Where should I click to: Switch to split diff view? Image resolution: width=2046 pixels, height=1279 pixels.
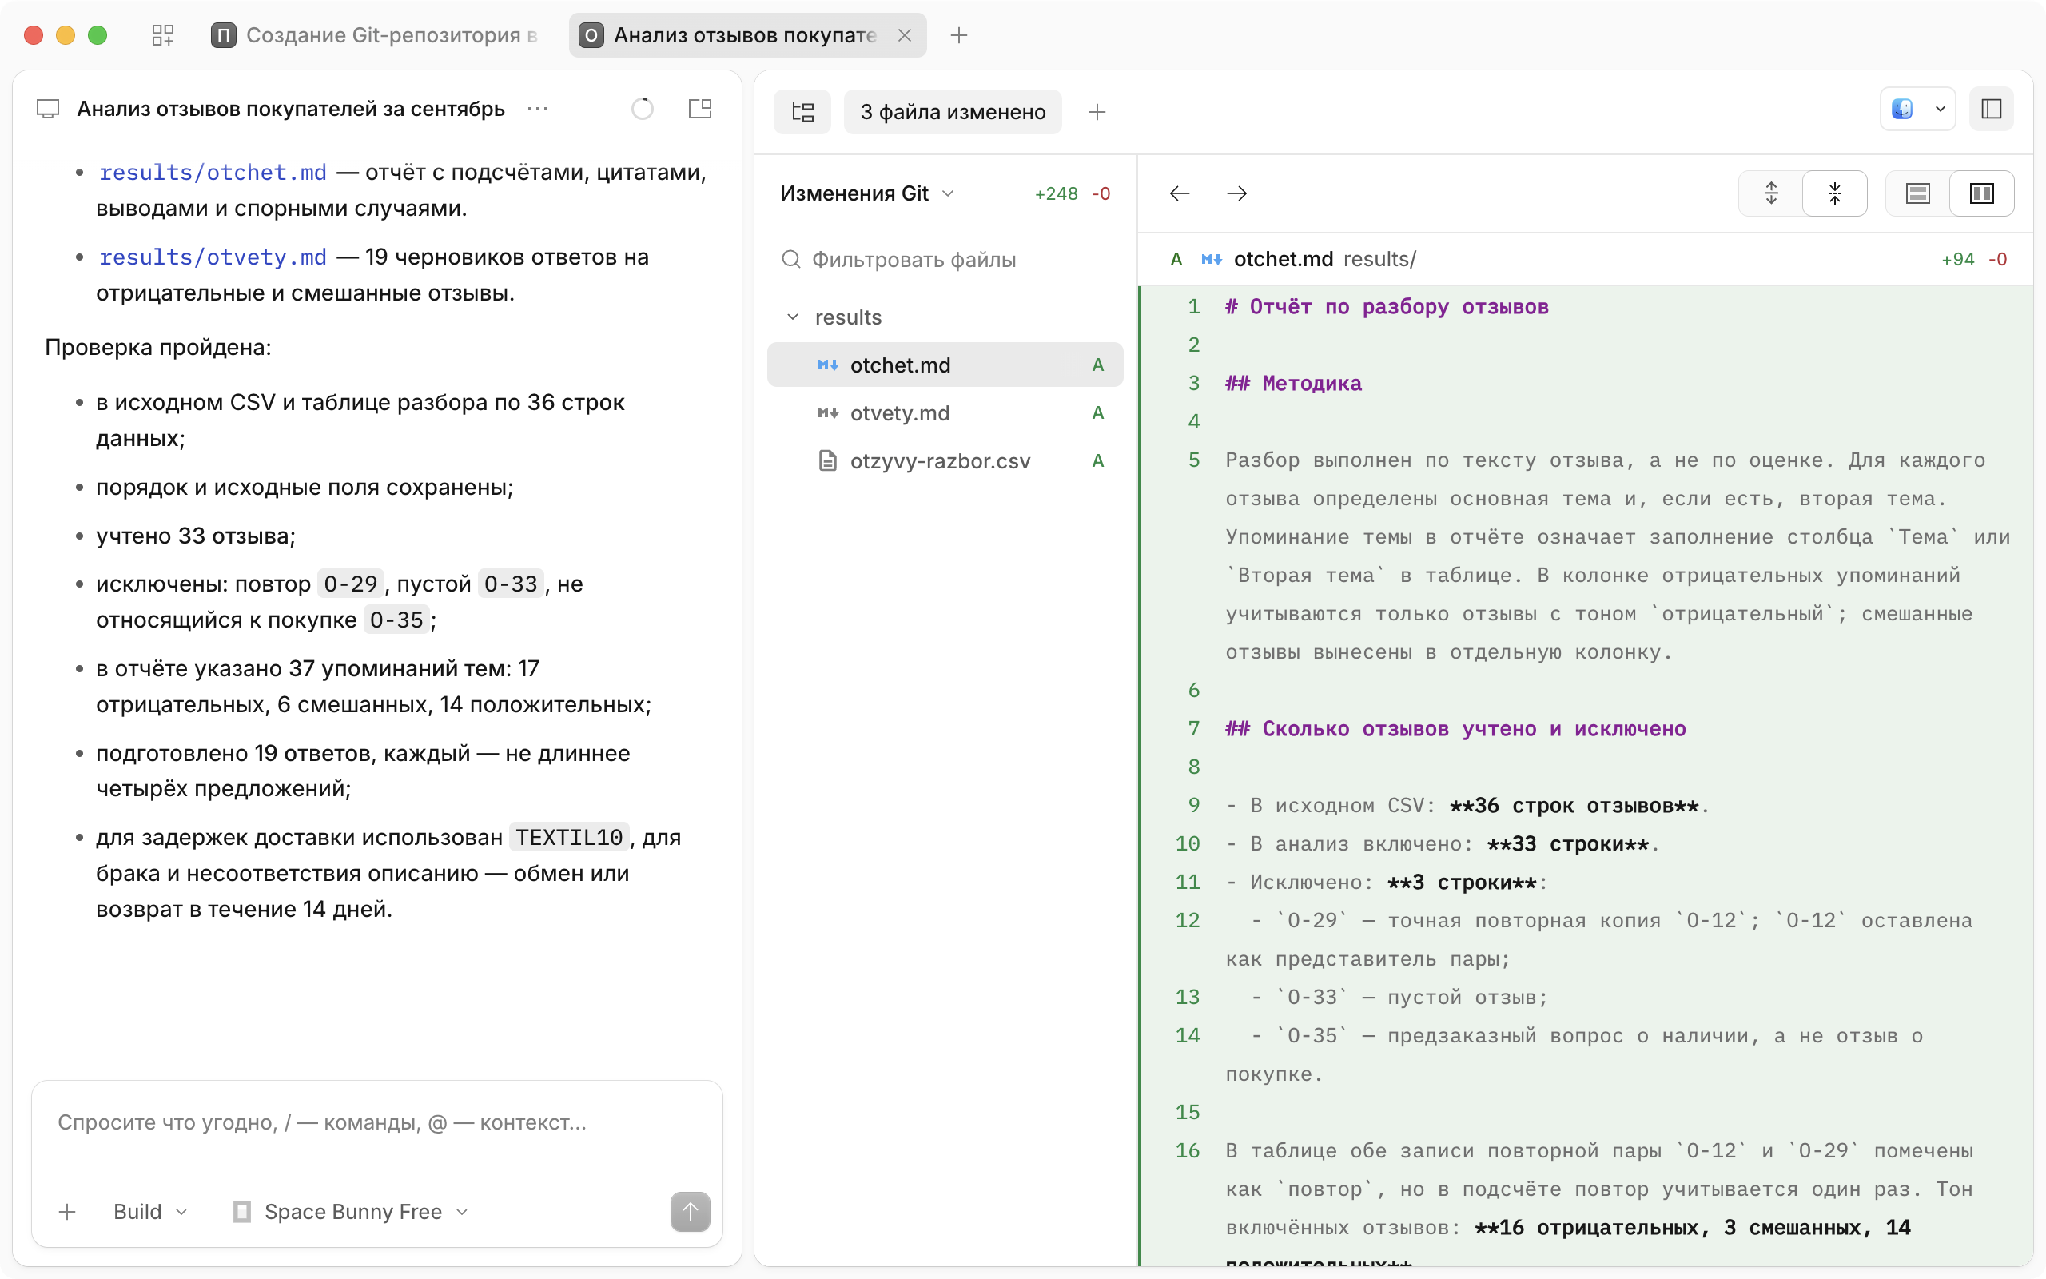point(1982,194)
